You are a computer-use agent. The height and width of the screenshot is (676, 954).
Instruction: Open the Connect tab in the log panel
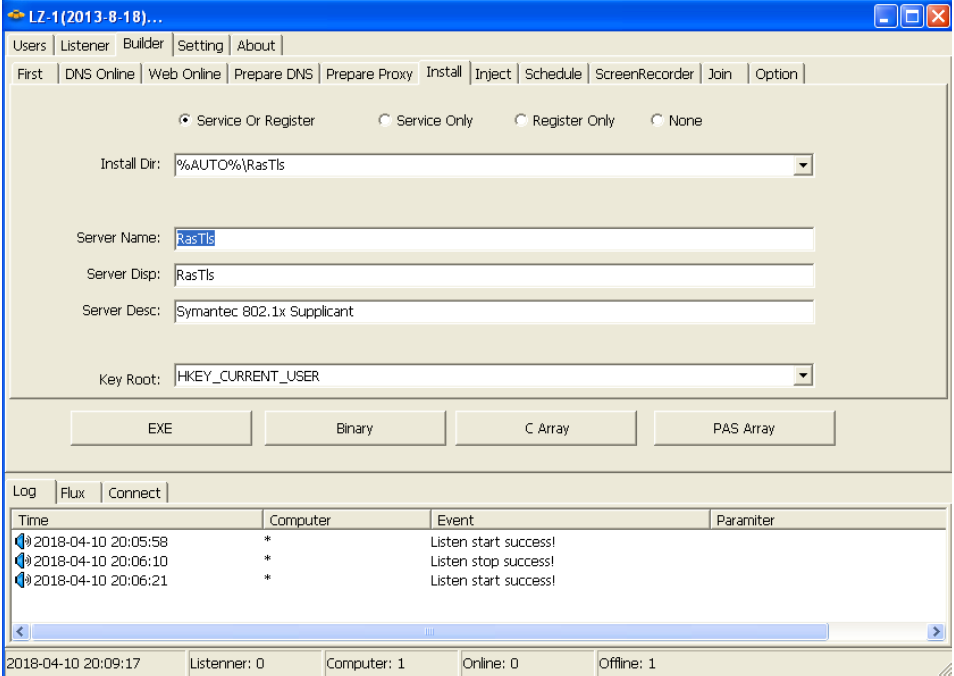click(x=134, y=493)
